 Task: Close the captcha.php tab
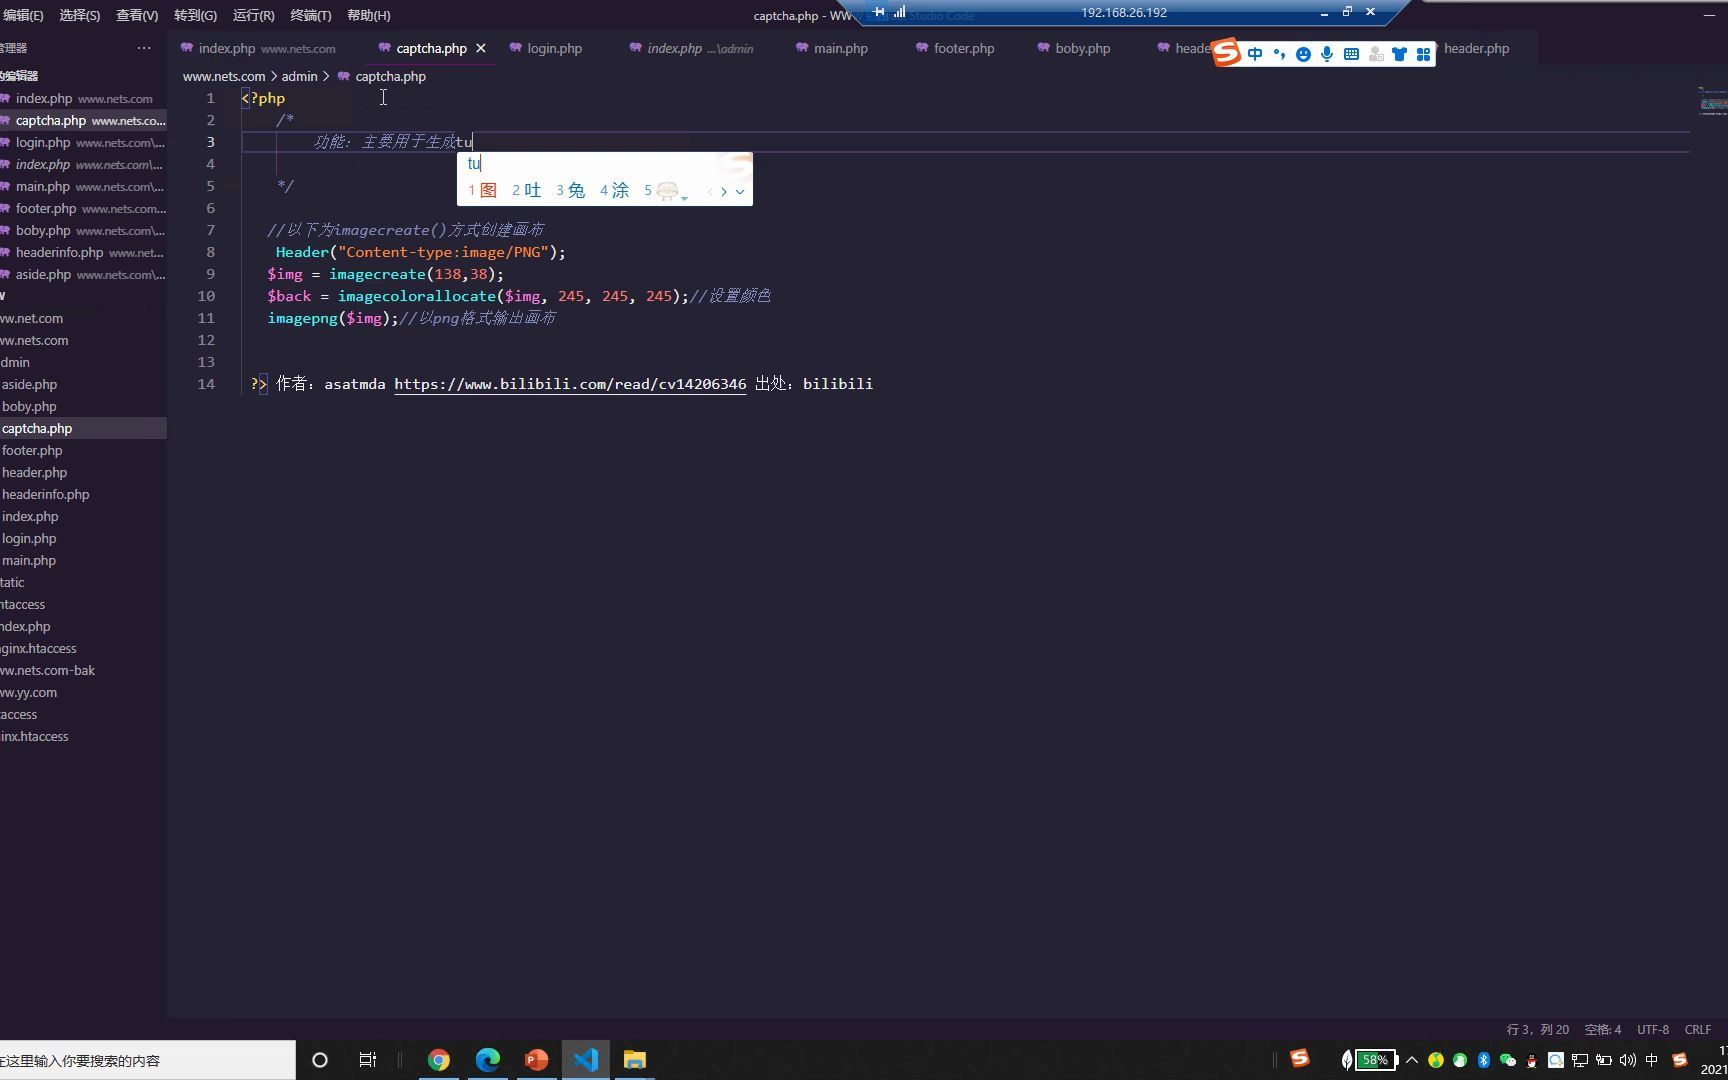tap(481, 48)
